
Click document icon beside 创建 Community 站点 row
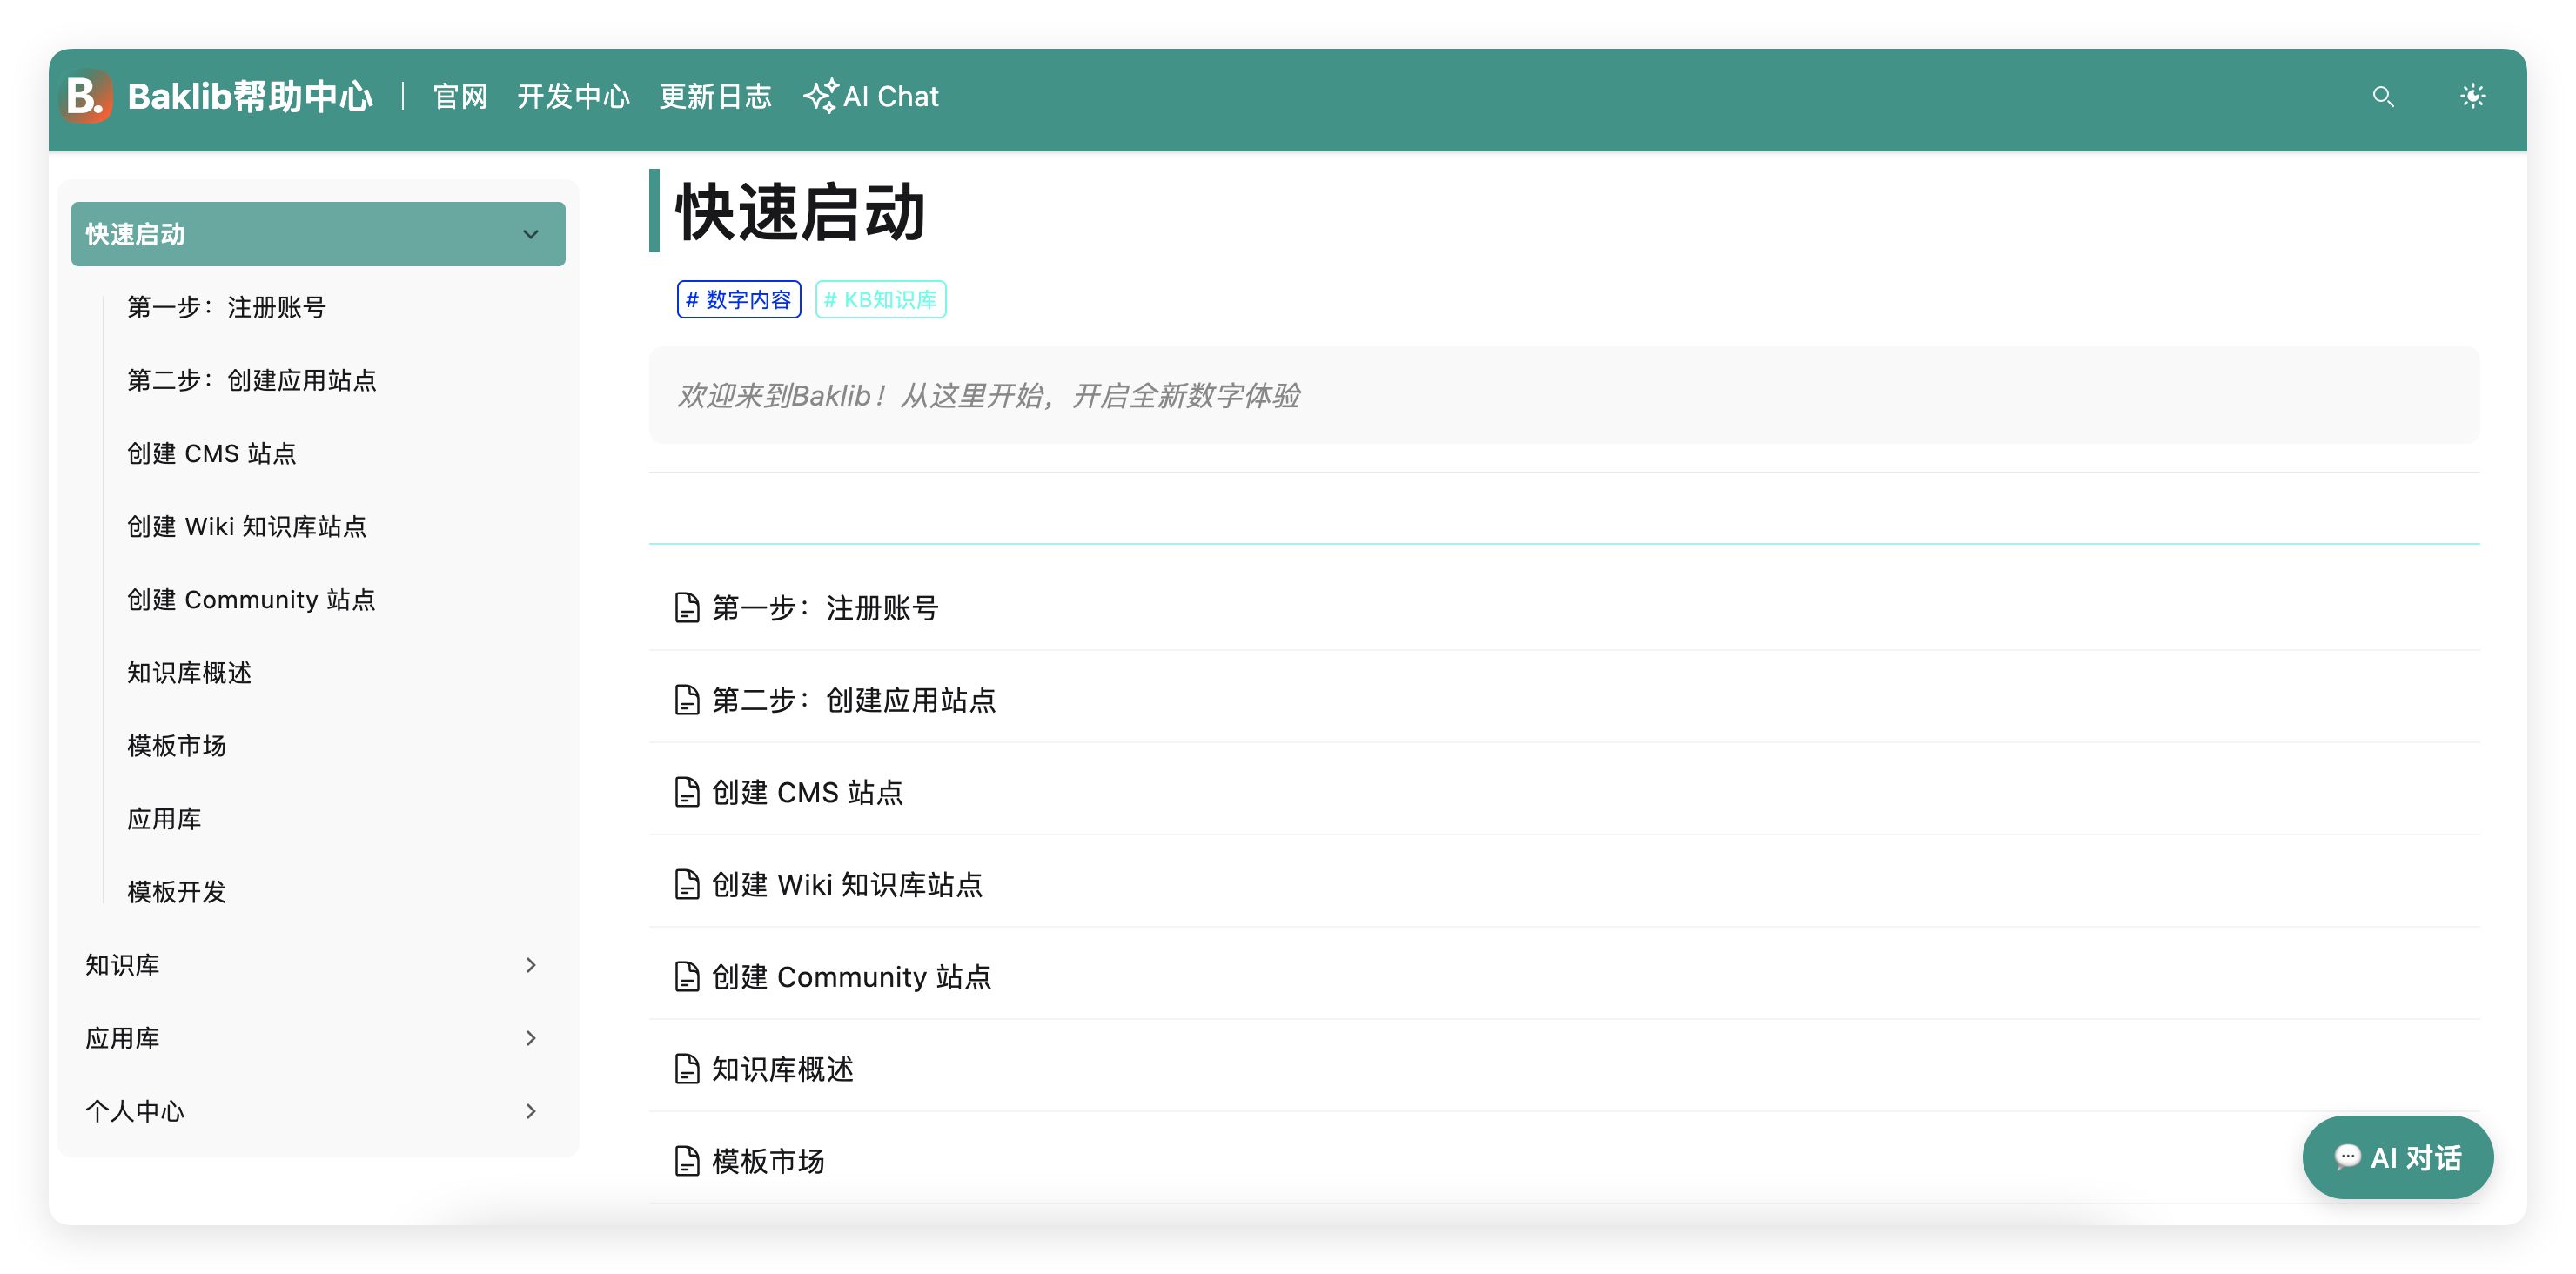pyautogui.click(x=687, y=976)
